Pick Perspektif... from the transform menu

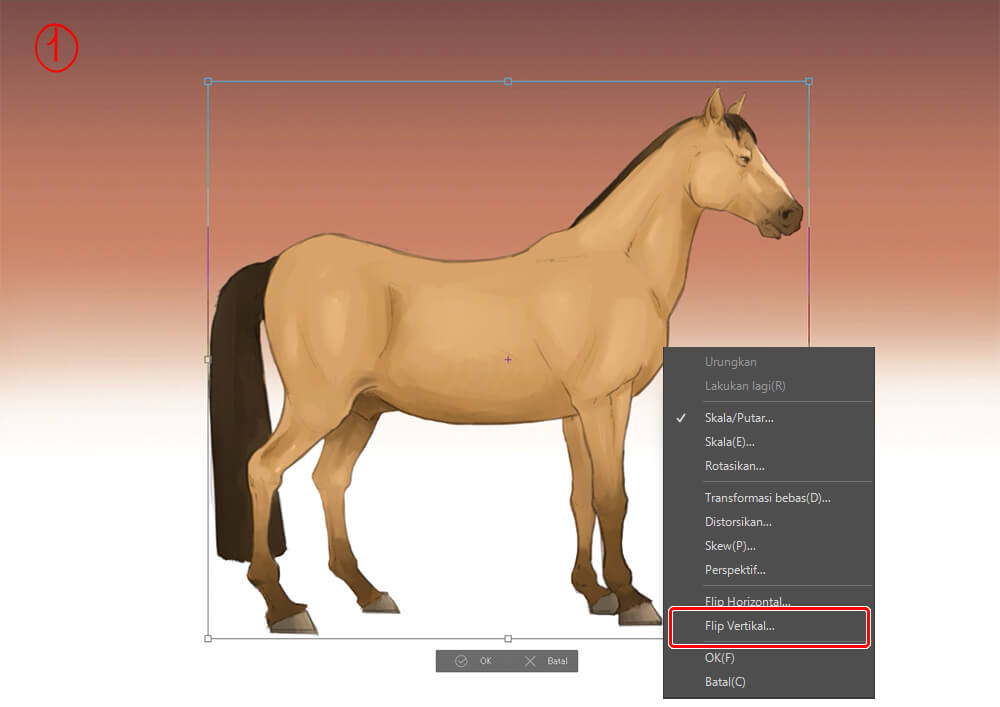click(x=735, y=570)
